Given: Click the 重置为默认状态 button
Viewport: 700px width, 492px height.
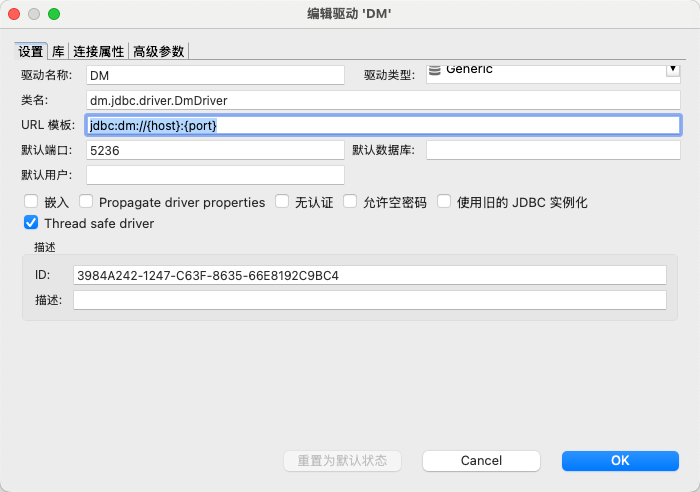Looking at the screenshot, I should 342,461.
